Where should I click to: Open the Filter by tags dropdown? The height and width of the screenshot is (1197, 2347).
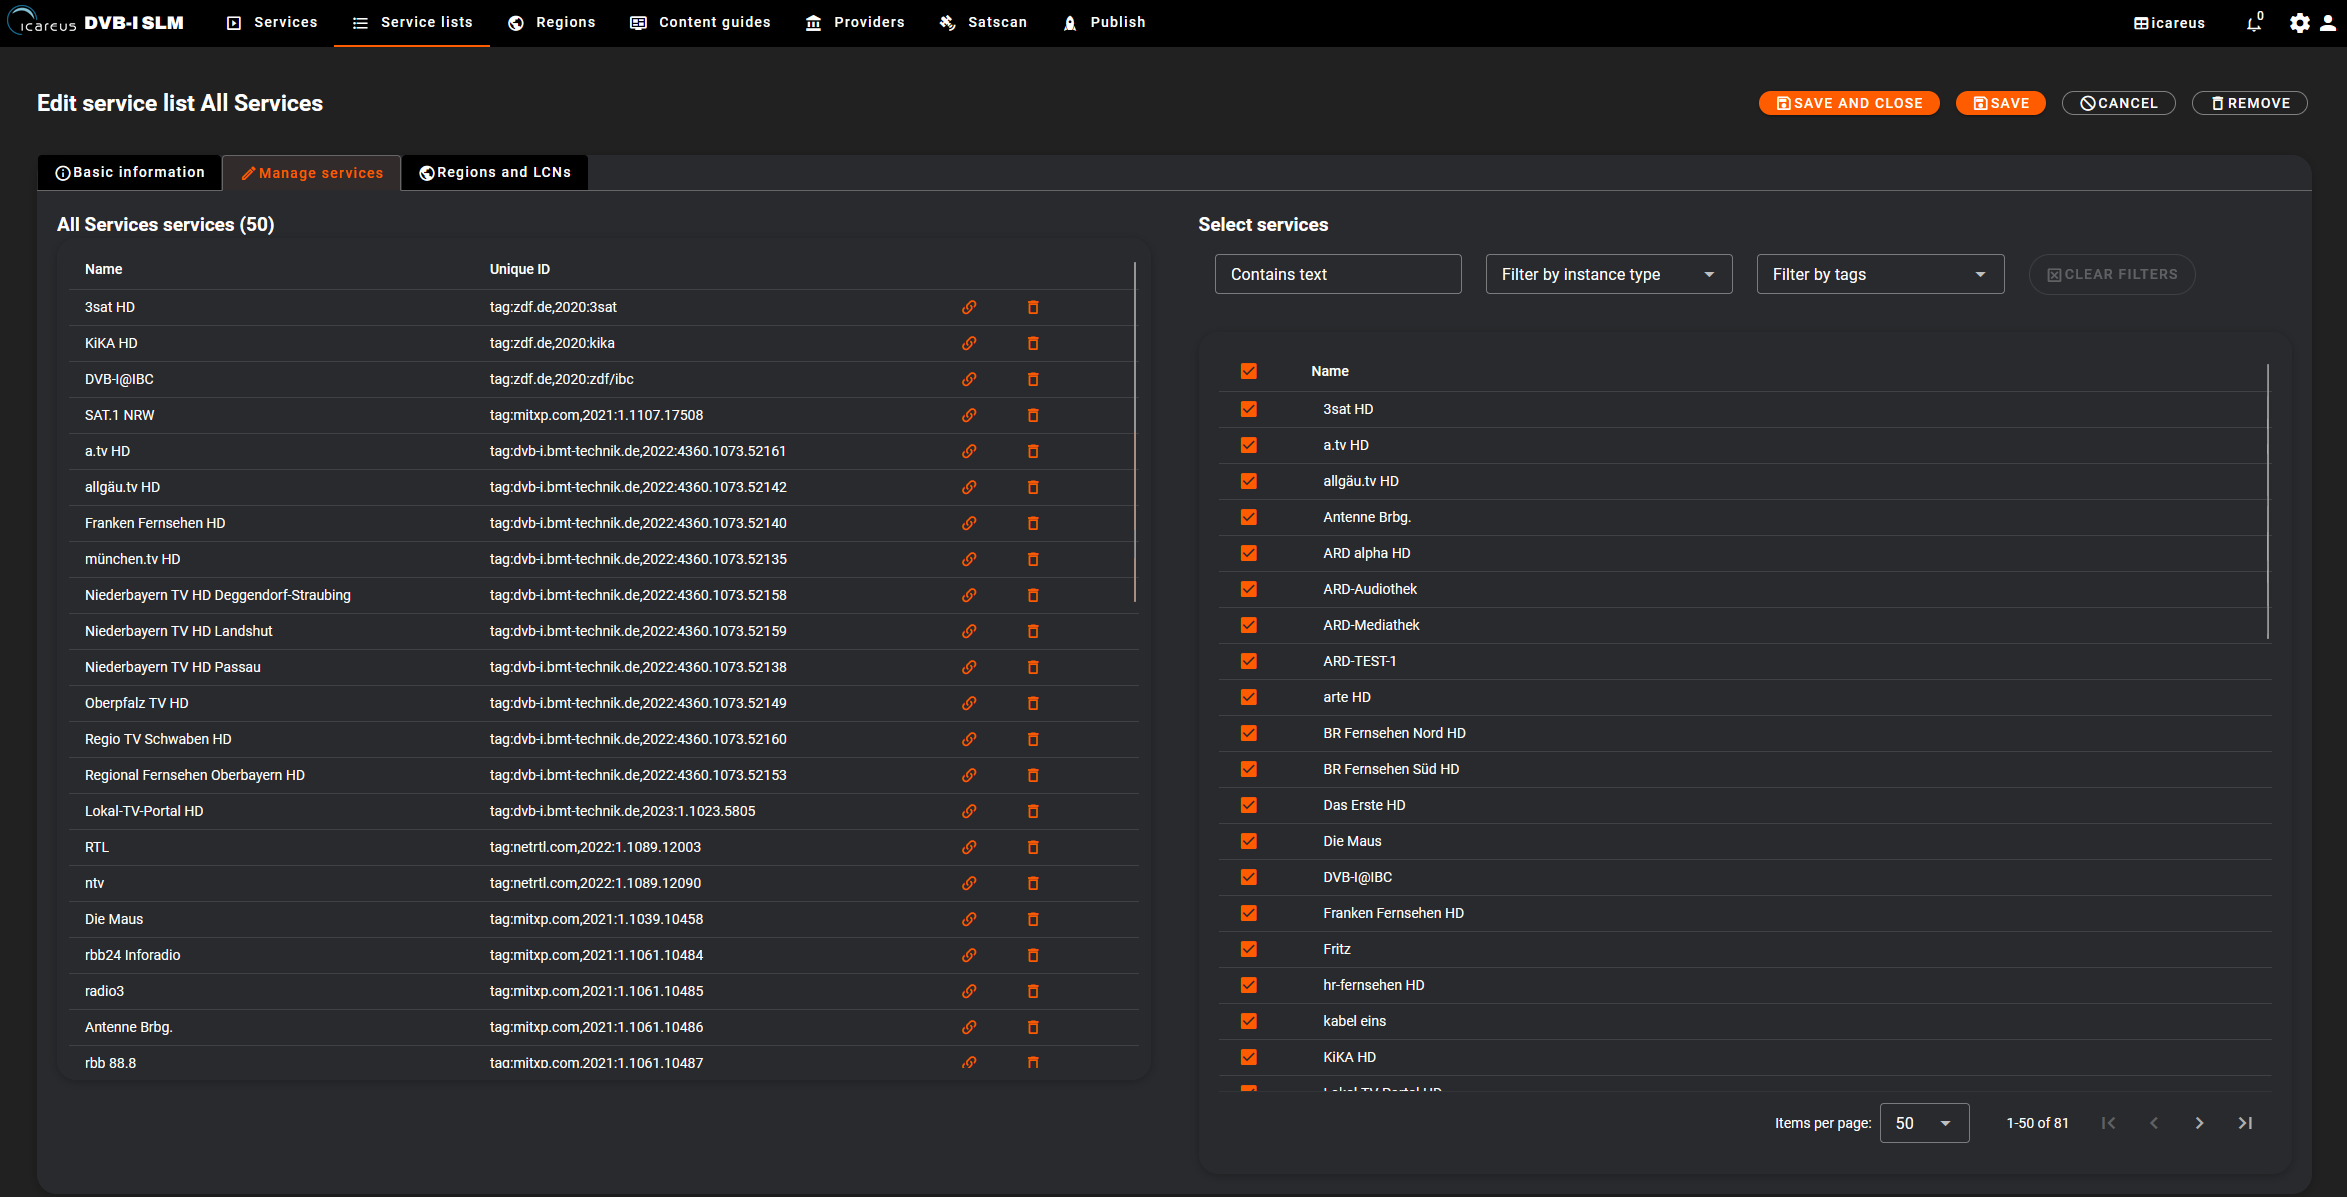point(1879,274)
